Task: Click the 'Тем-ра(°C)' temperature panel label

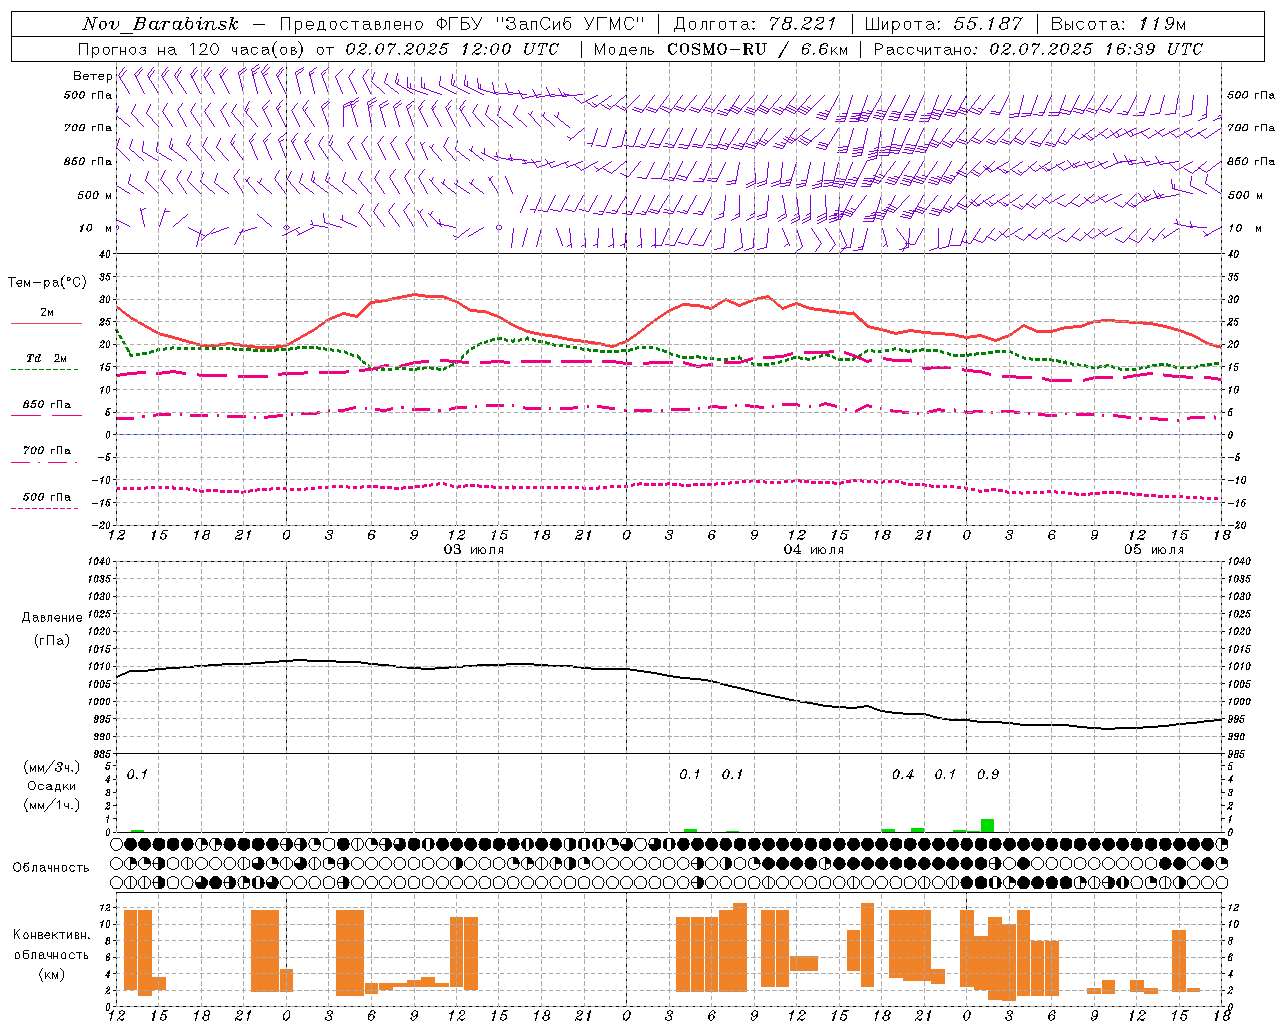Action: pyautogui.click(x=47, y=283)
